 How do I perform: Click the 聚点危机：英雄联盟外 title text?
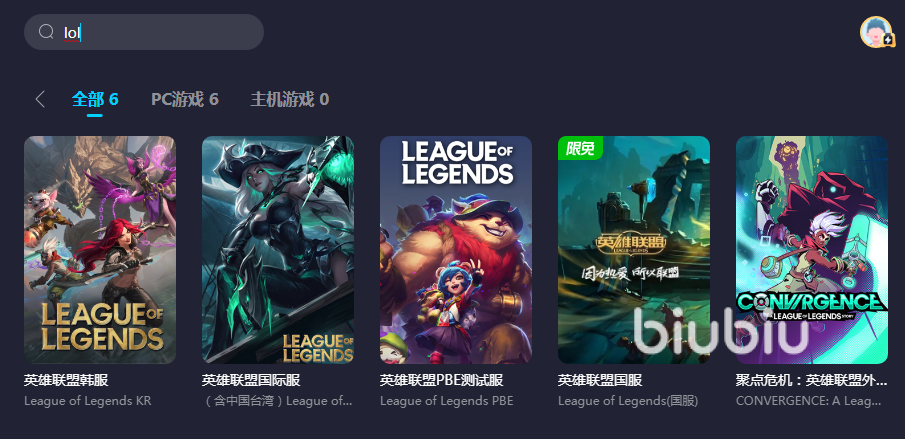click(x=811, y=380)
